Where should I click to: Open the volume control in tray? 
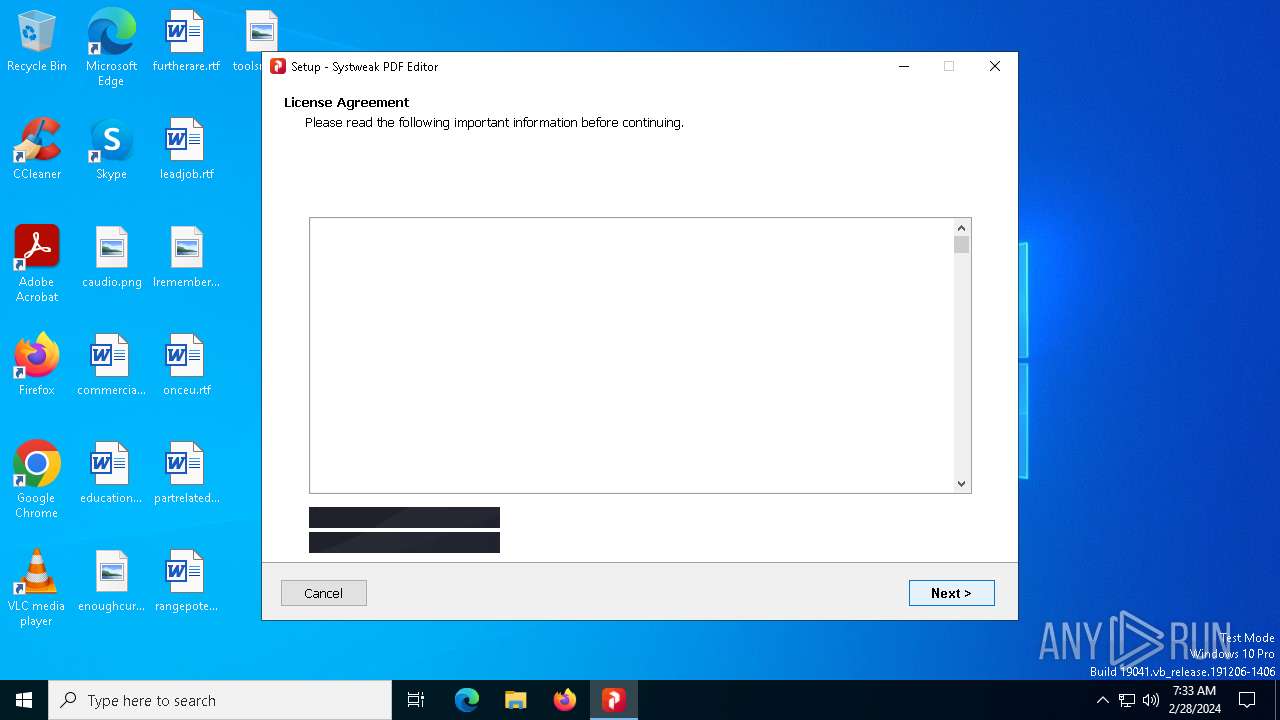[x=1151, y=700]
